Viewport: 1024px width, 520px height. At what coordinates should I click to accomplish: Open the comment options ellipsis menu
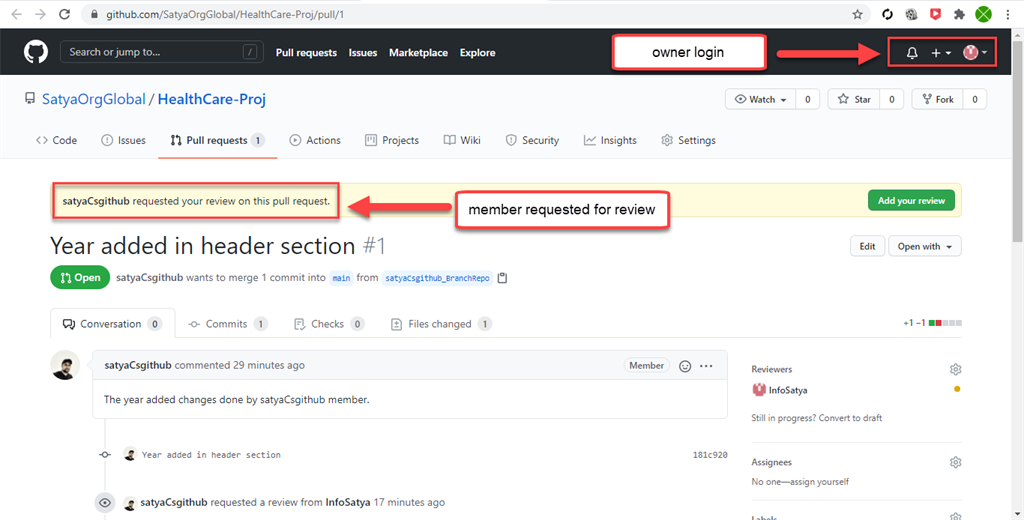pyautogui.click(x=706, y=366)
